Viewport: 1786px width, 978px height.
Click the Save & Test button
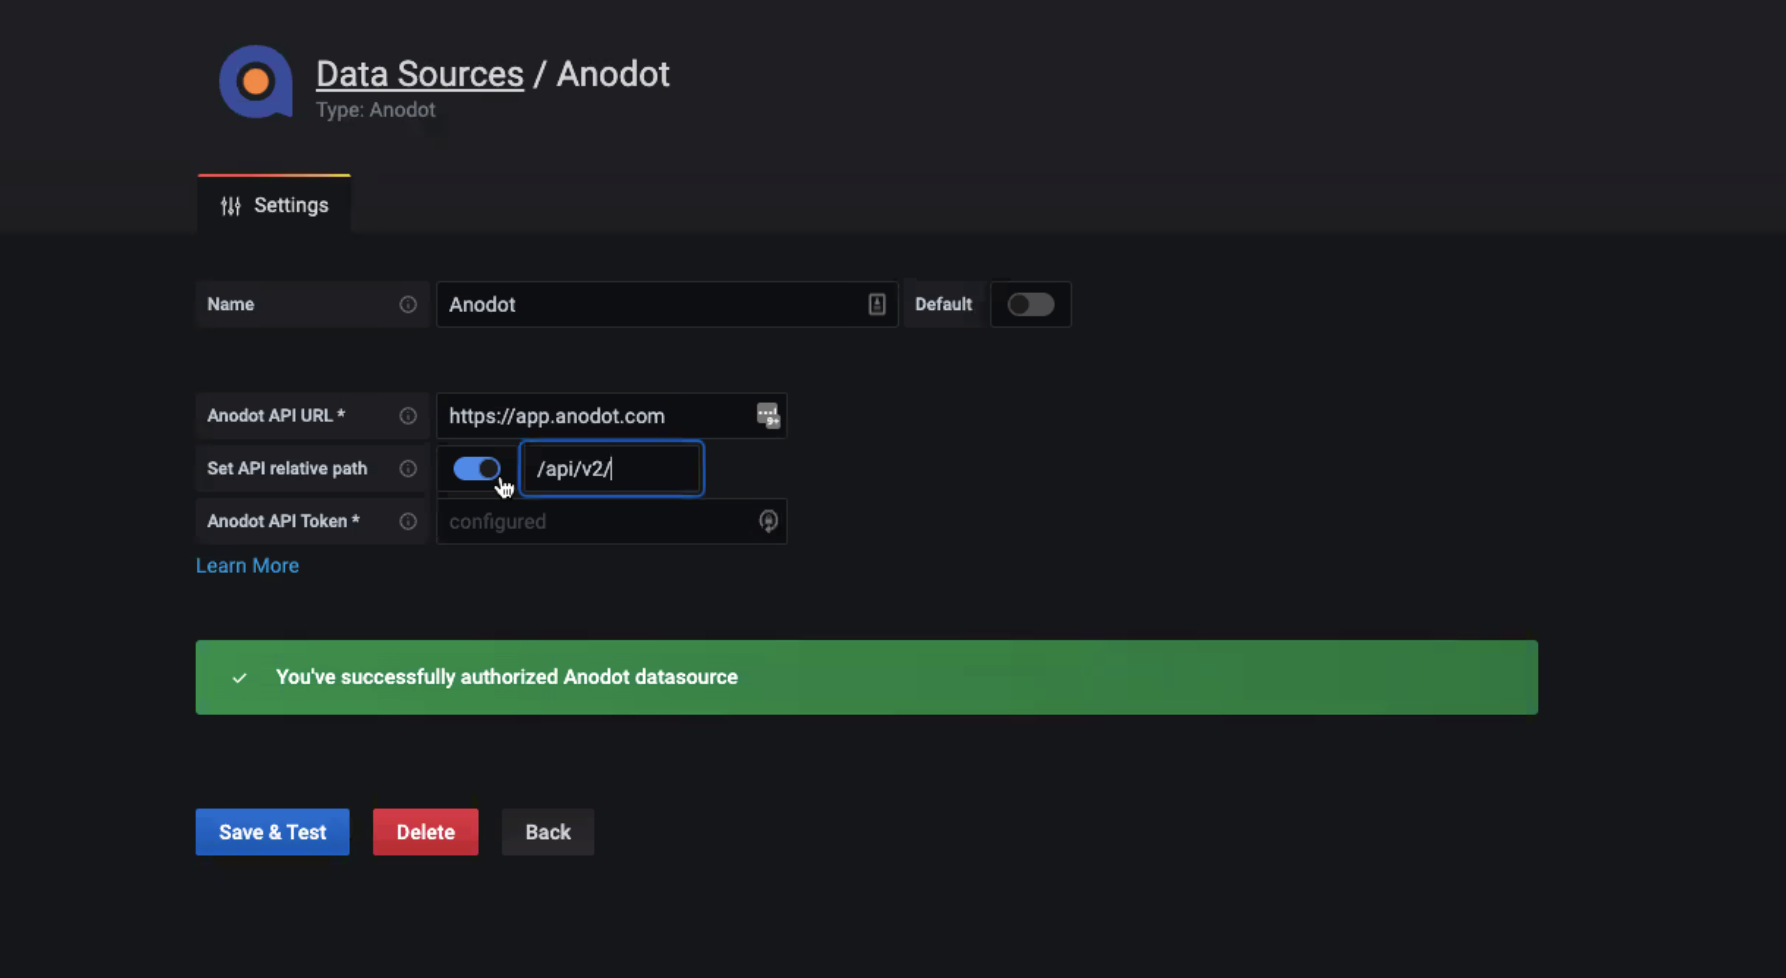click(273, 832)
